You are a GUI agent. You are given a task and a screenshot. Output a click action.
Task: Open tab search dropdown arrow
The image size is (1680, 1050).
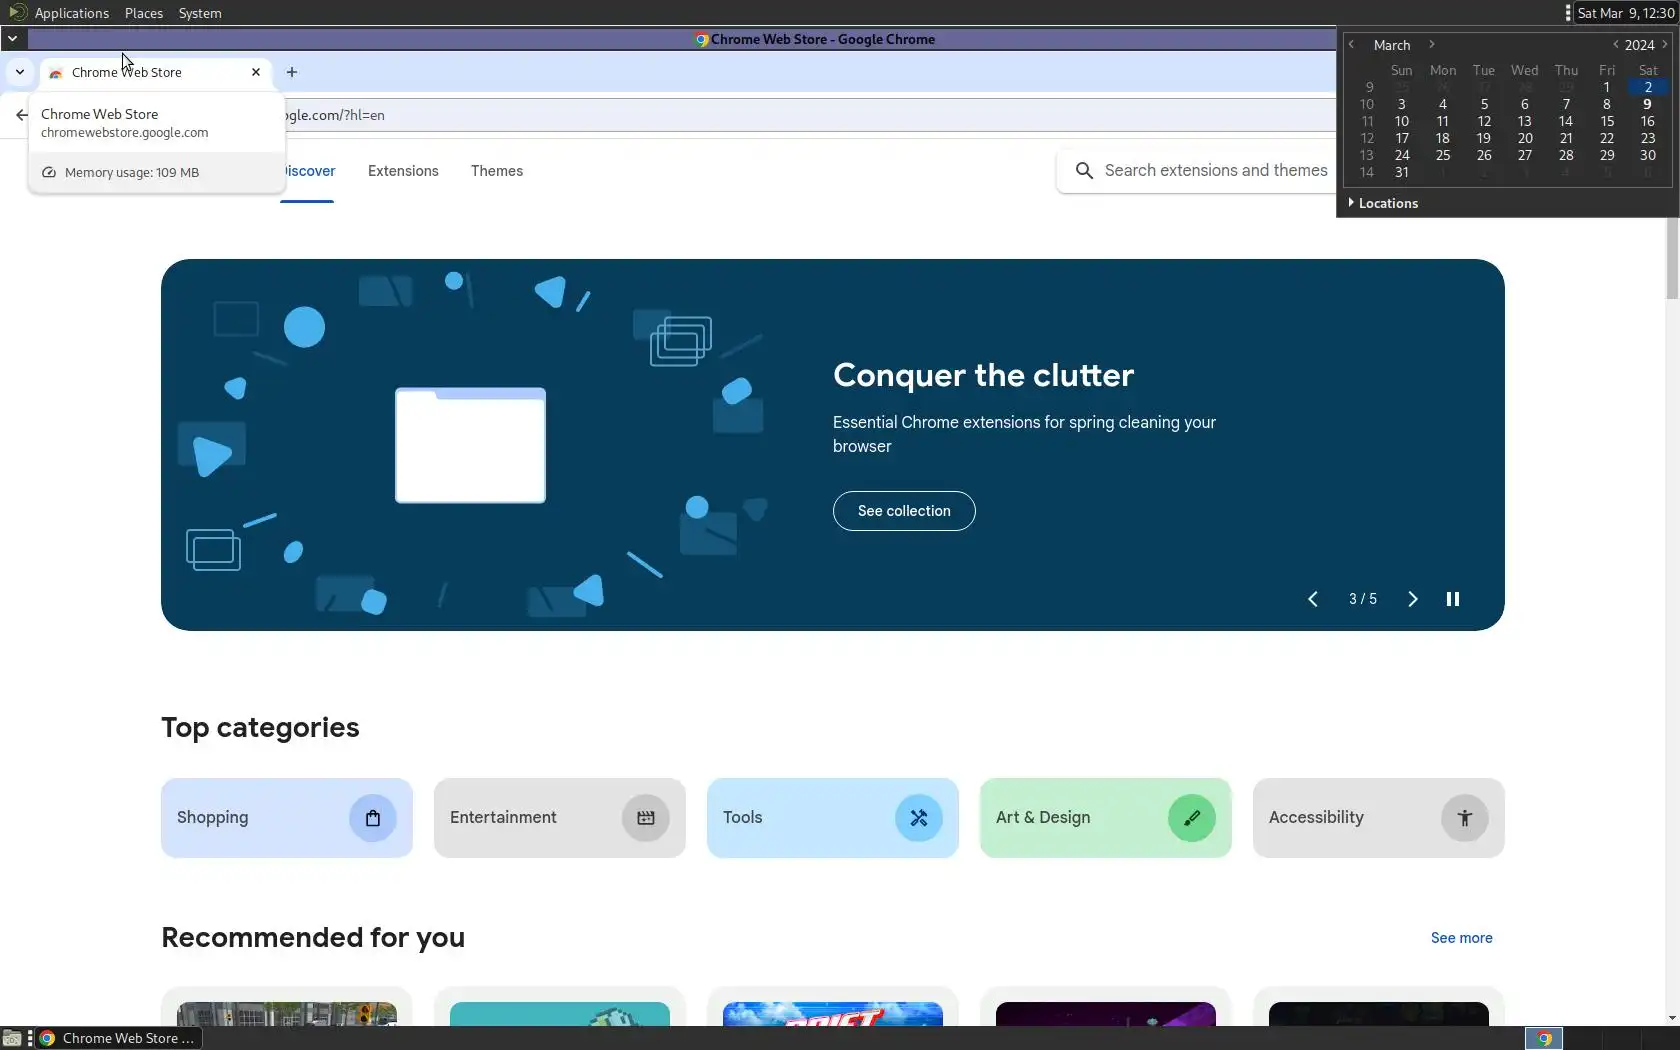click(20, 72)
